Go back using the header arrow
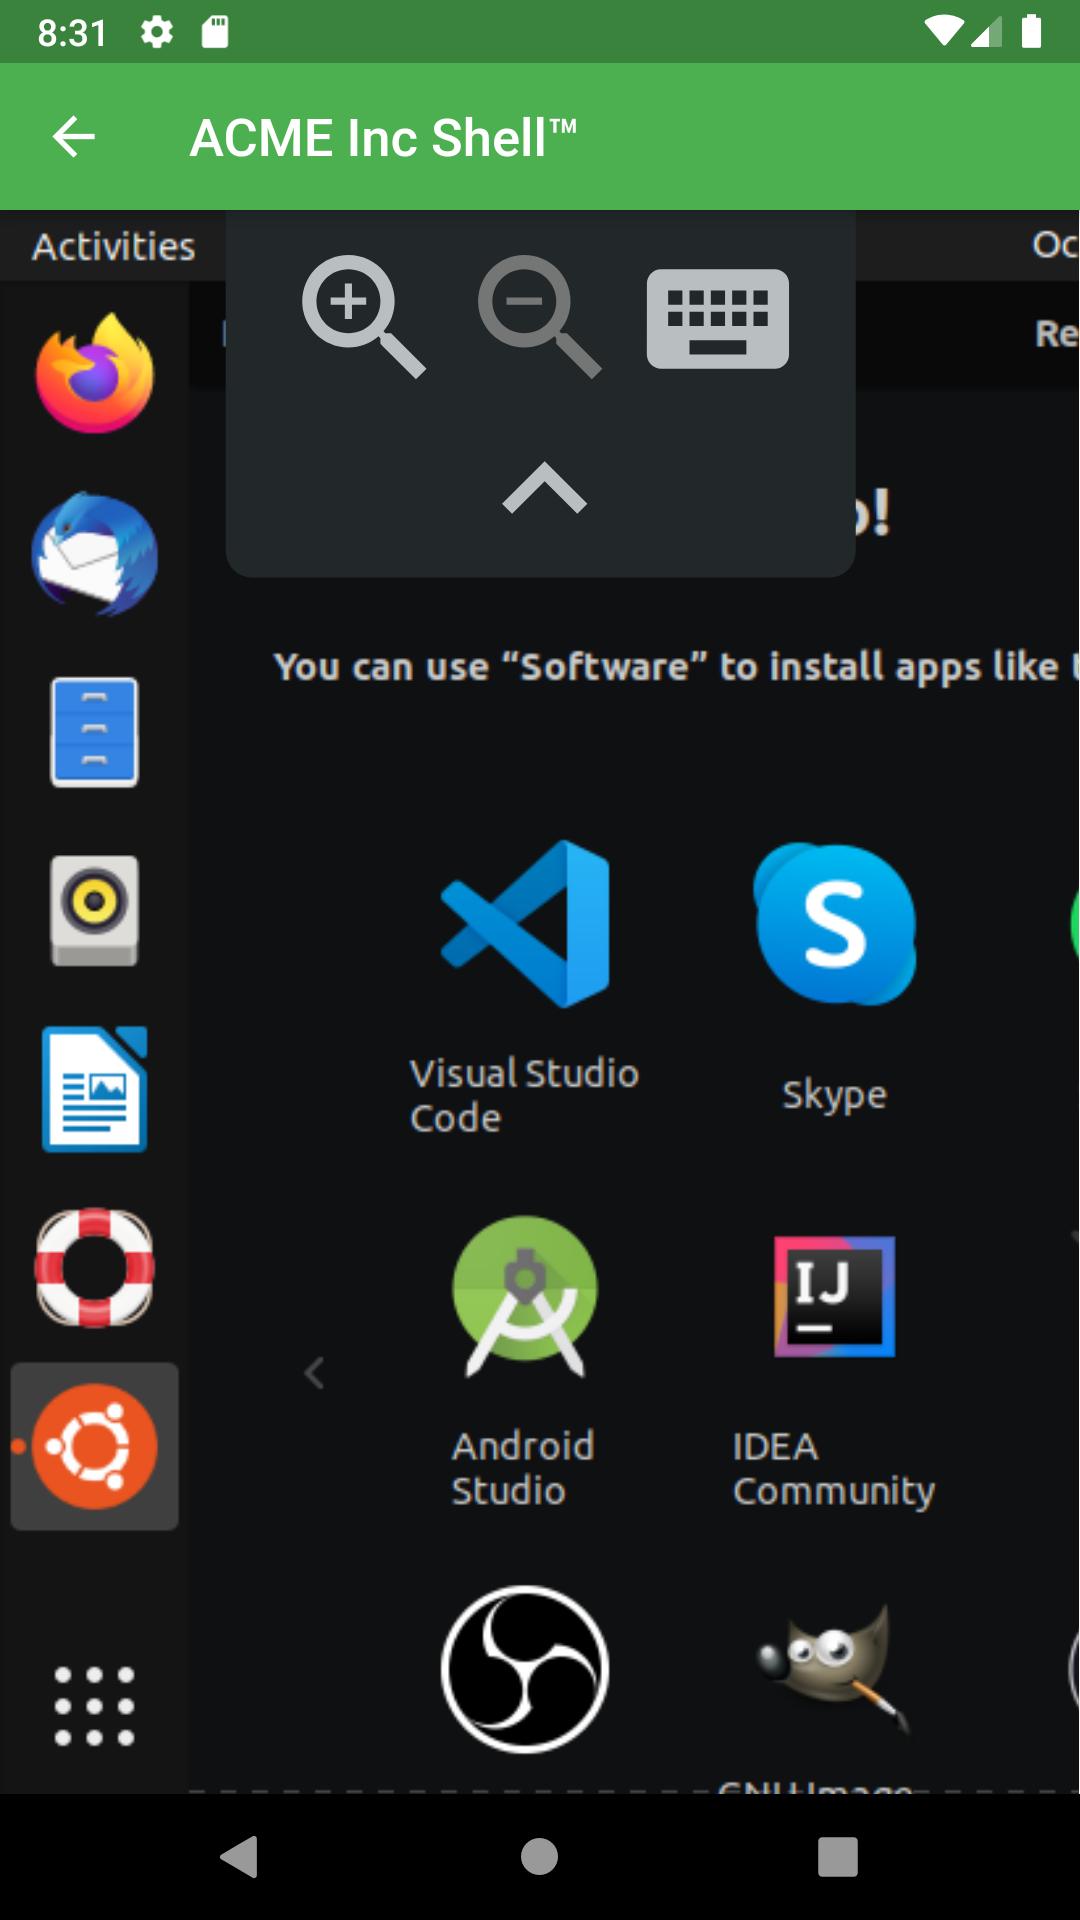The image size is (1080, 1920). click(74, 137)
